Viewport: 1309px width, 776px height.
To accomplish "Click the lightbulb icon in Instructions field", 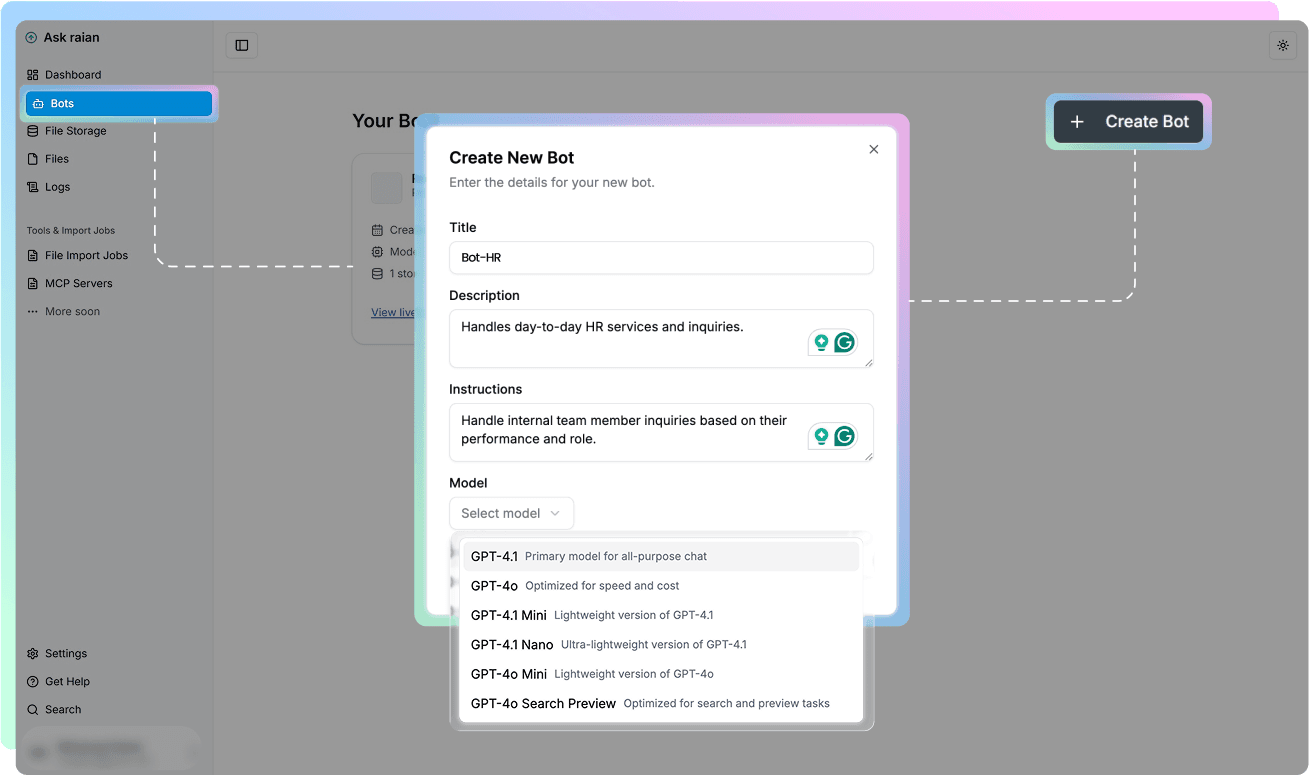I will 821,436.
